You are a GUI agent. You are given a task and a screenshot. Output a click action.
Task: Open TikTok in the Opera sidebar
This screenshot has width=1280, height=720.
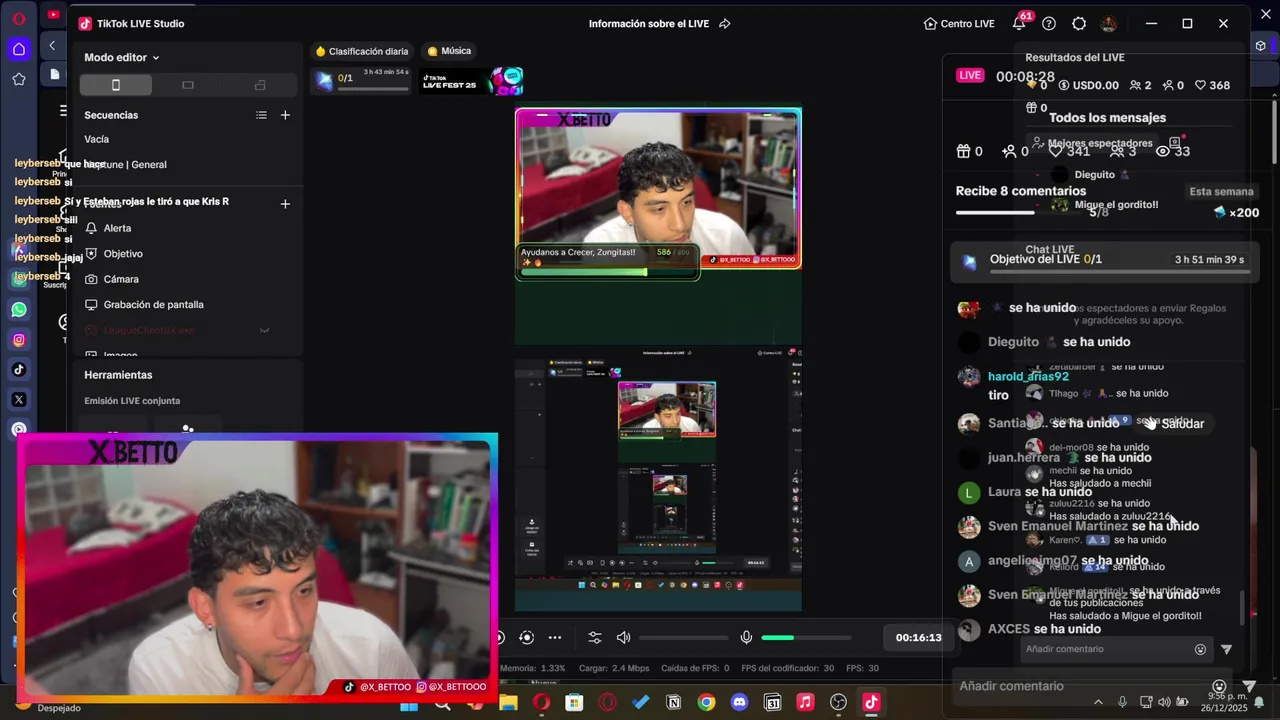19,370
